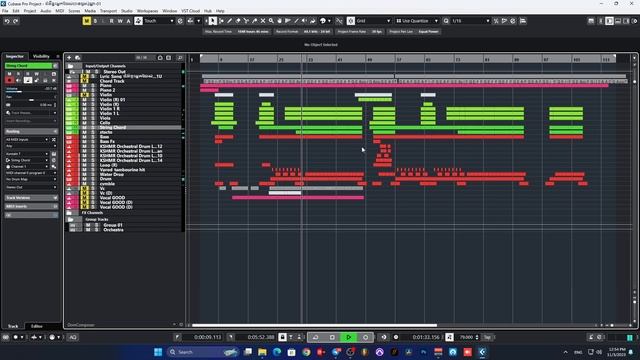Open Google Chrome from the taskbar

click(x=306, y=352)
